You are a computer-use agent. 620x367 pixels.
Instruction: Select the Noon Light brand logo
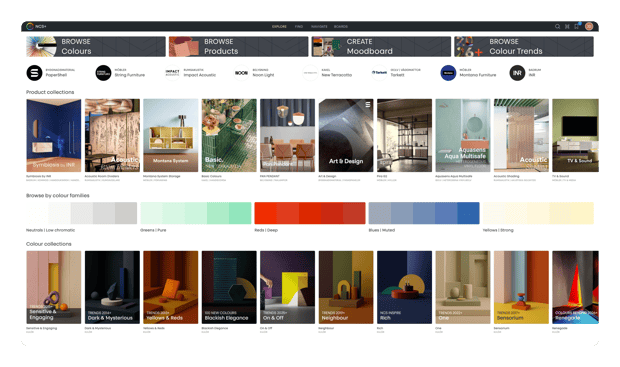241,73
